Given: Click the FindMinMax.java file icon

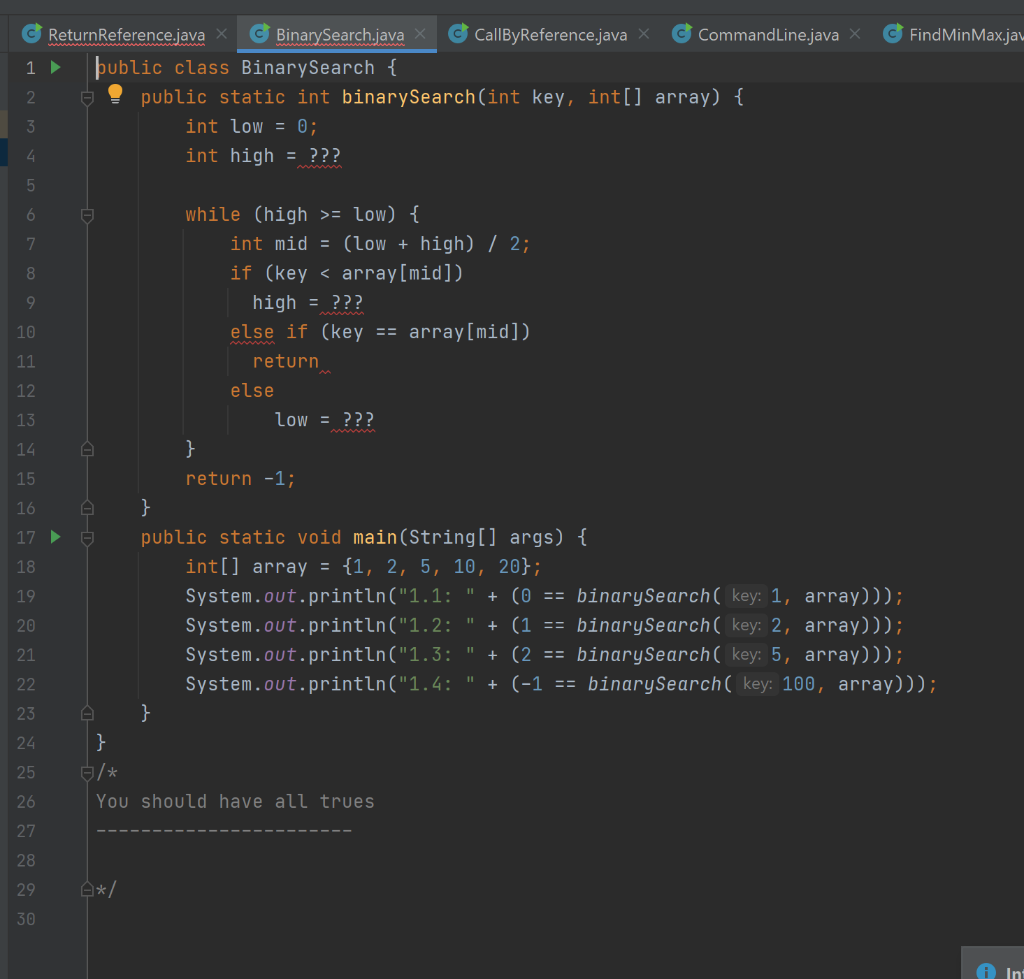Looking at the screenshot, I should (x=893, y=33).
